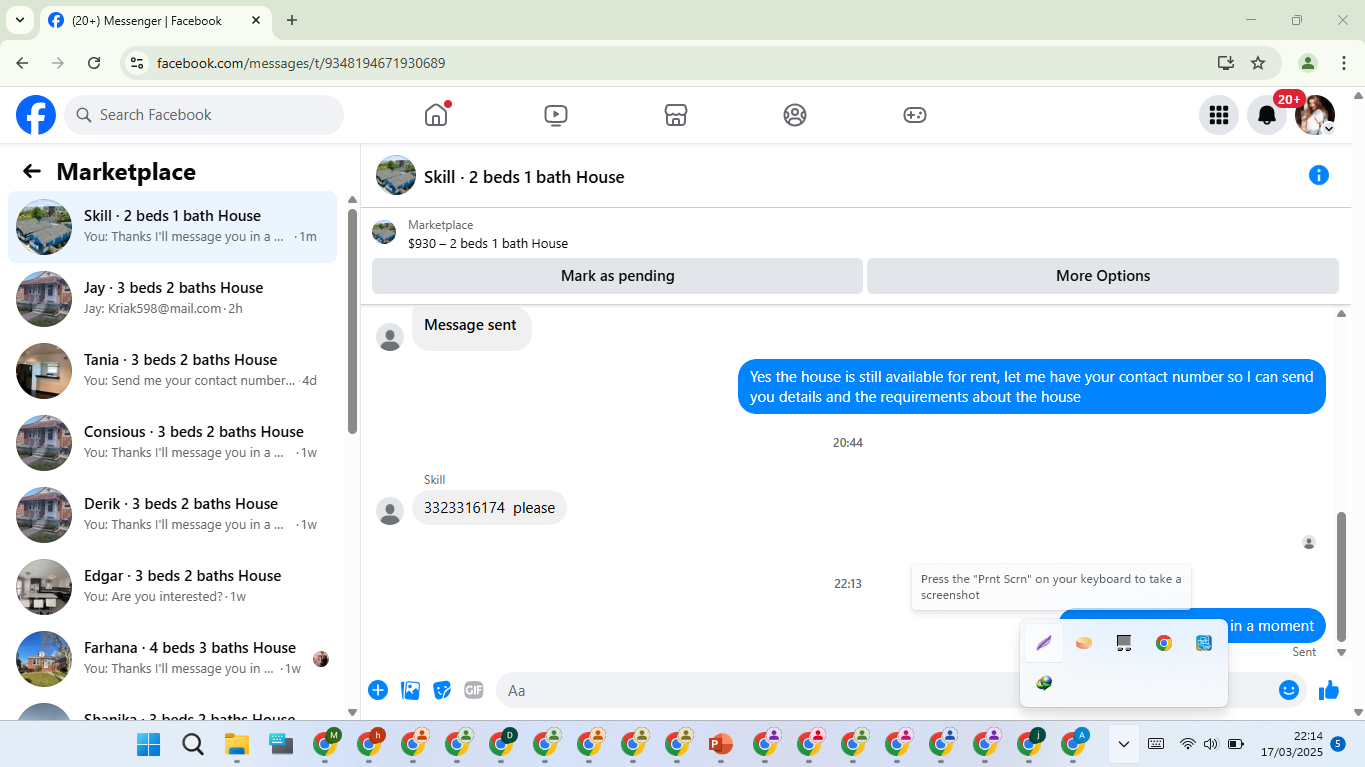Open the GIF picker

pyautogui.click(x=474, y=690)
